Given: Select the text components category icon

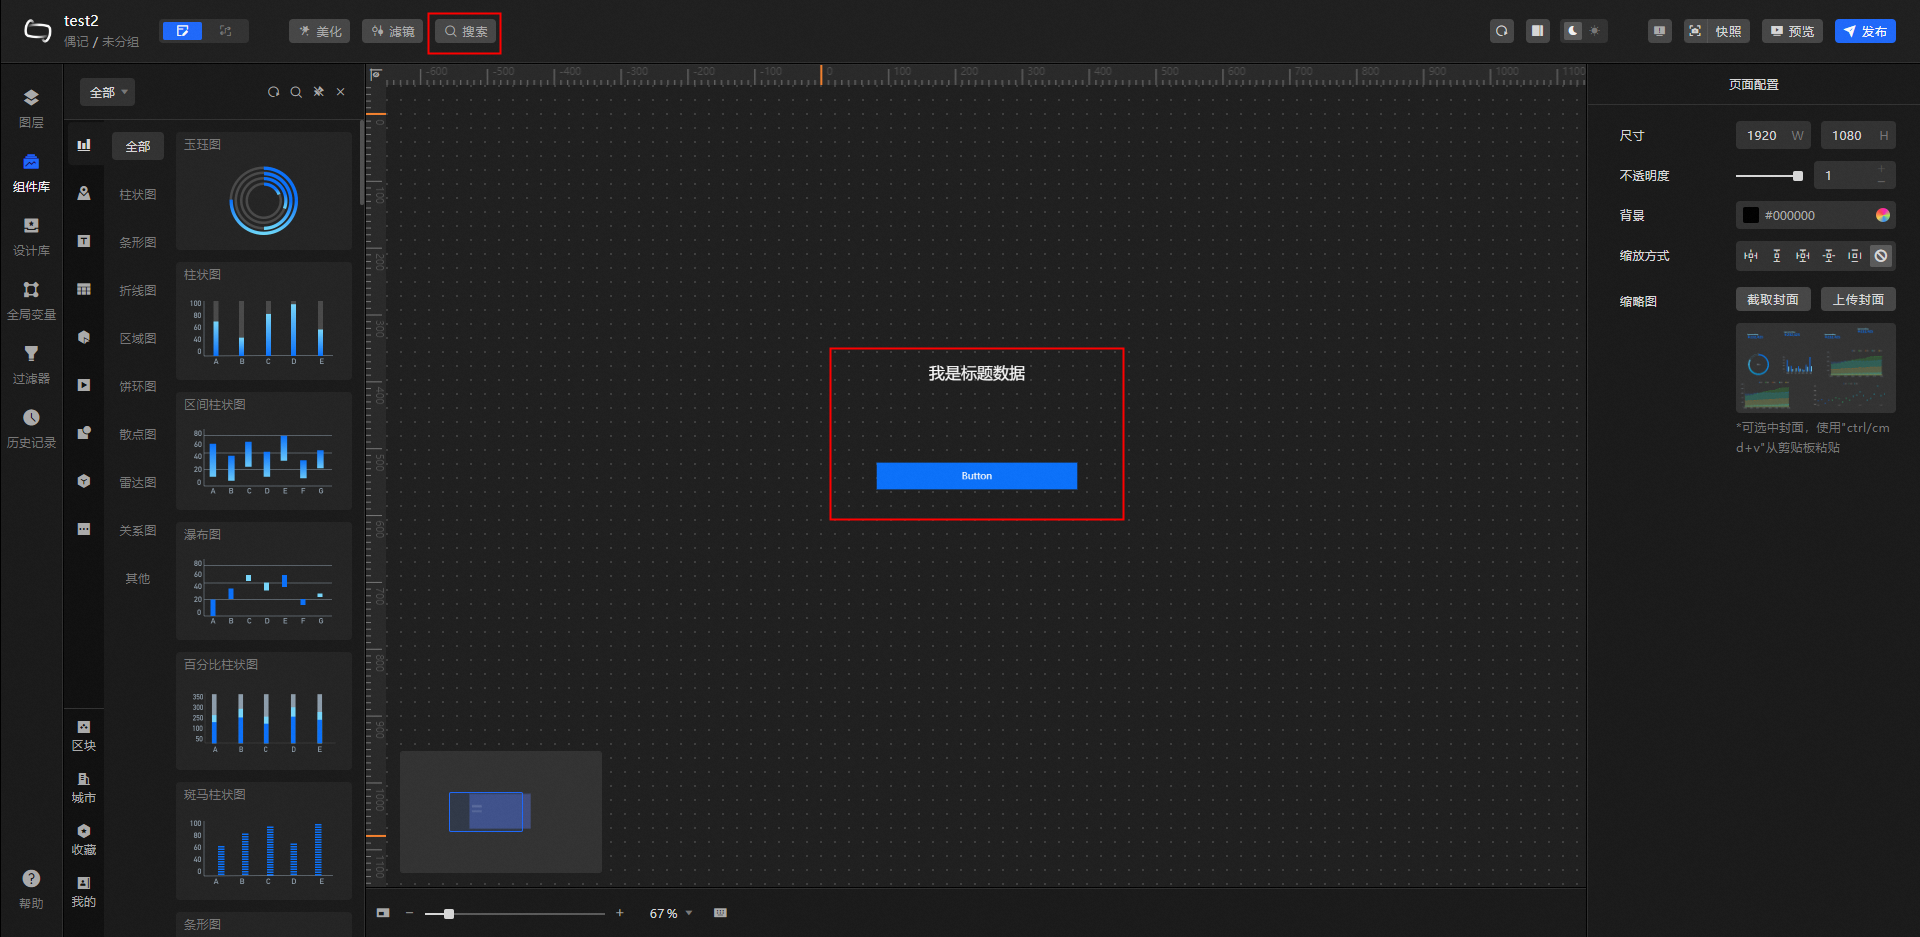Looking at the screenshot, I should click(84, 241).
